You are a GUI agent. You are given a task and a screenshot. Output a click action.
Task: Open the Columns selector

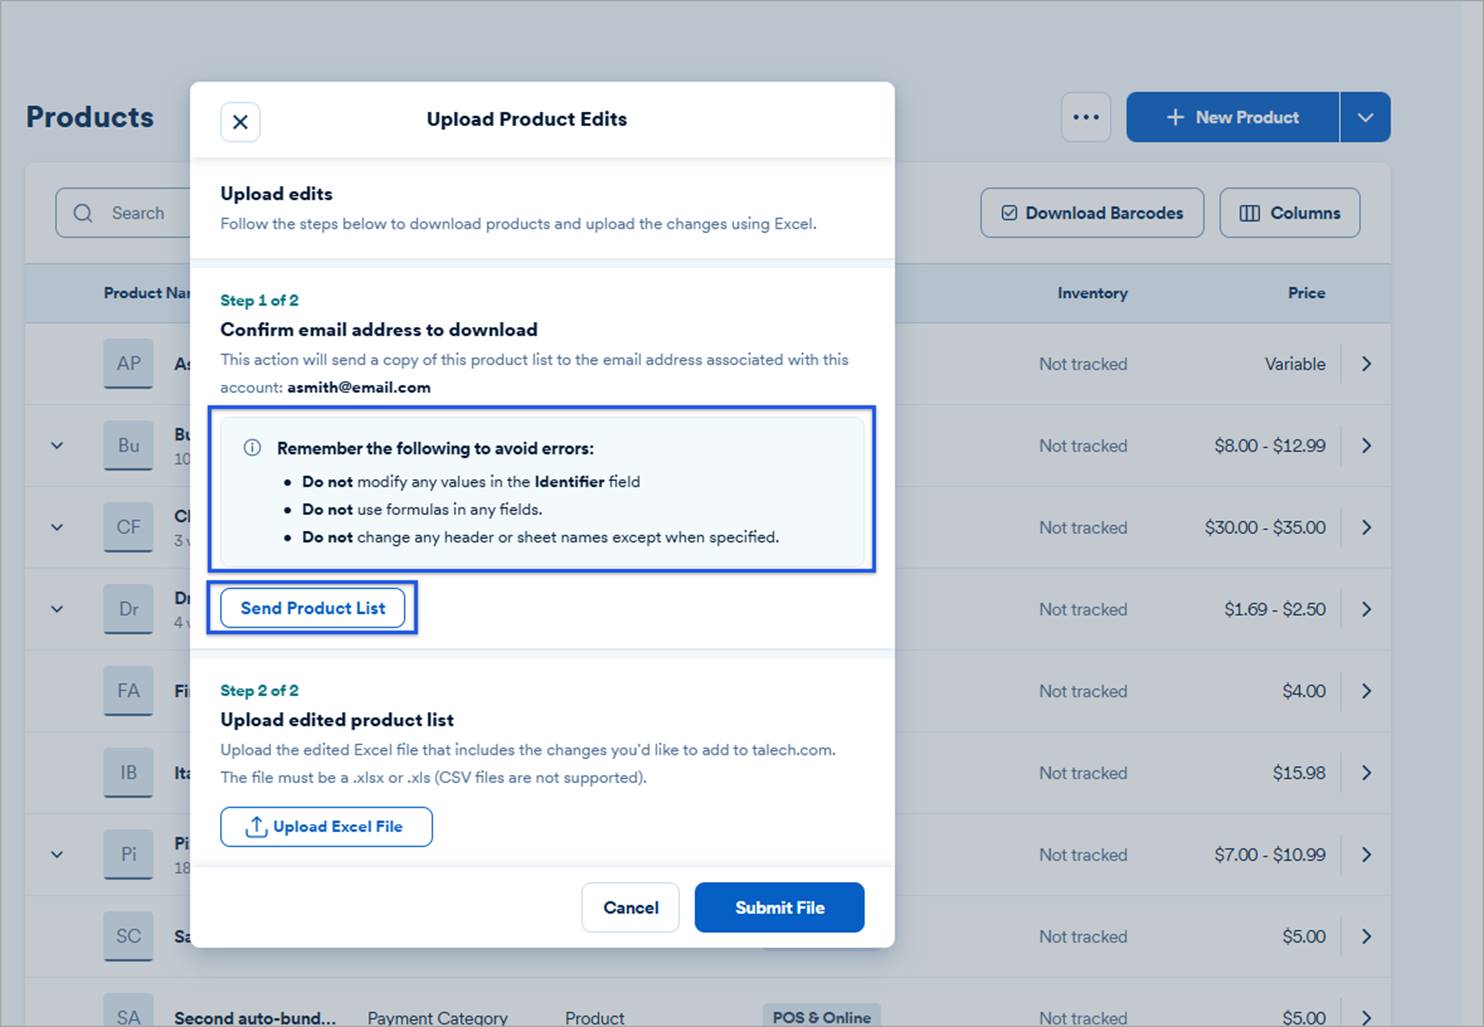(x=1289, y=213)
